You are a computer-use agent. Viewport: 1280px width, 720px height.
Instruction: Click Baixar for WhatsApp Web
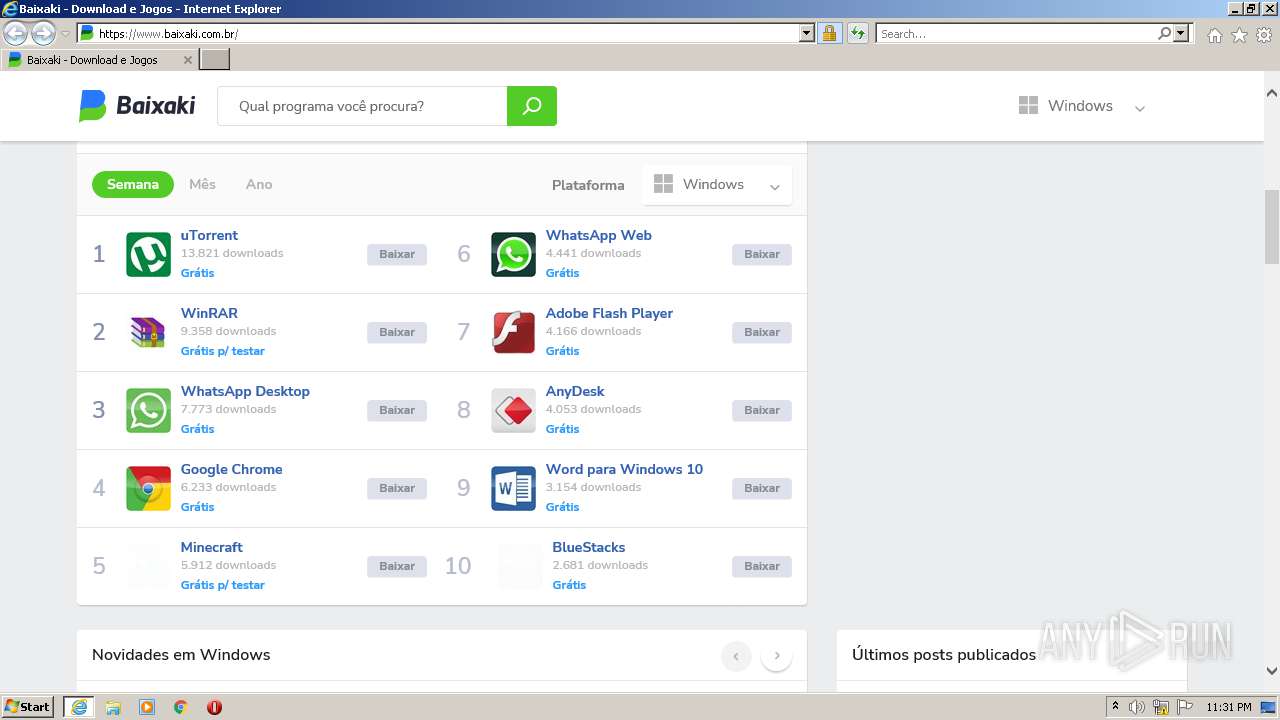(762, 254)
